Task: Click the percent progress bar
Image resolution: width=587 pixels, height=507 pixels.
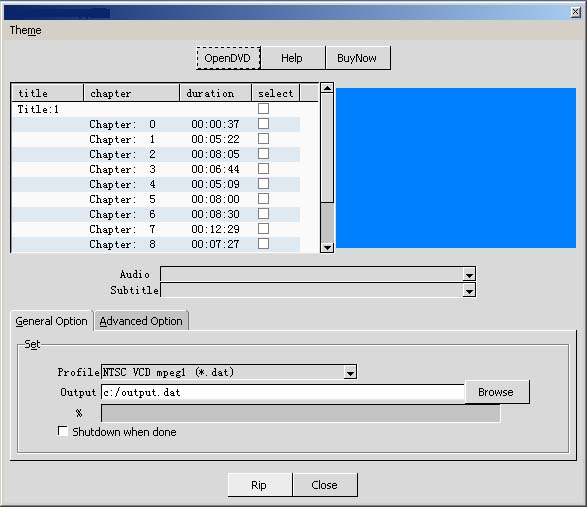Action: (x=301, y=413)
